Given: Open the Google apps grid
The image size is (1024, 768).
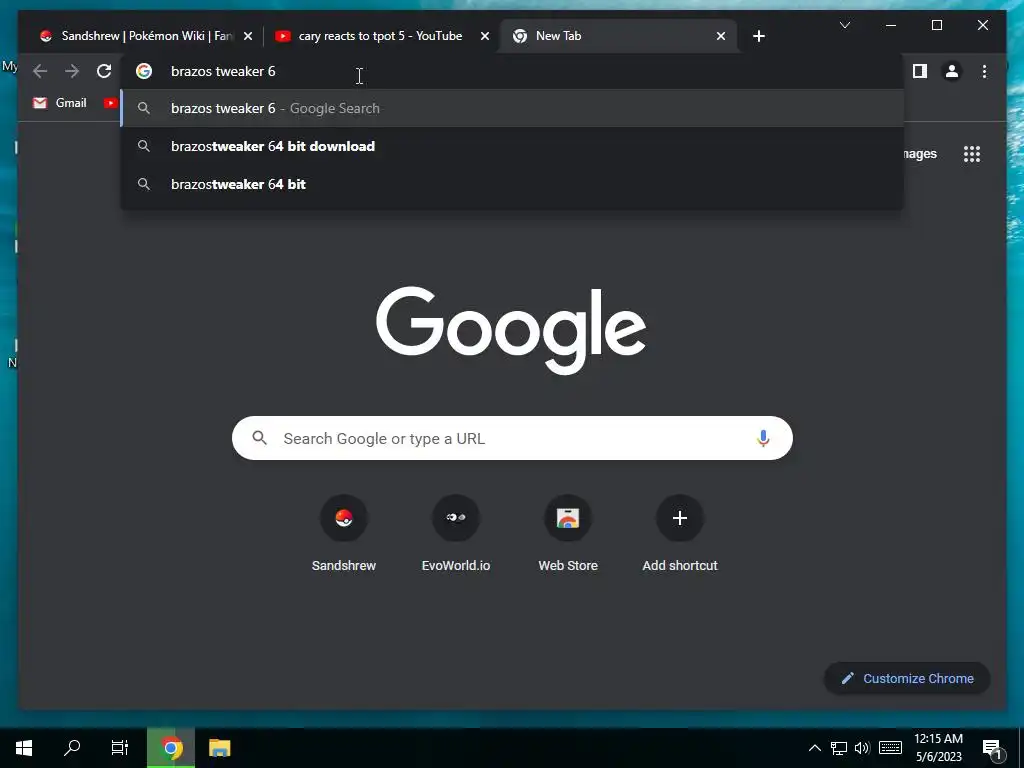Looking at the screenshot, I should pyautogui.click(x=972, y=154).
